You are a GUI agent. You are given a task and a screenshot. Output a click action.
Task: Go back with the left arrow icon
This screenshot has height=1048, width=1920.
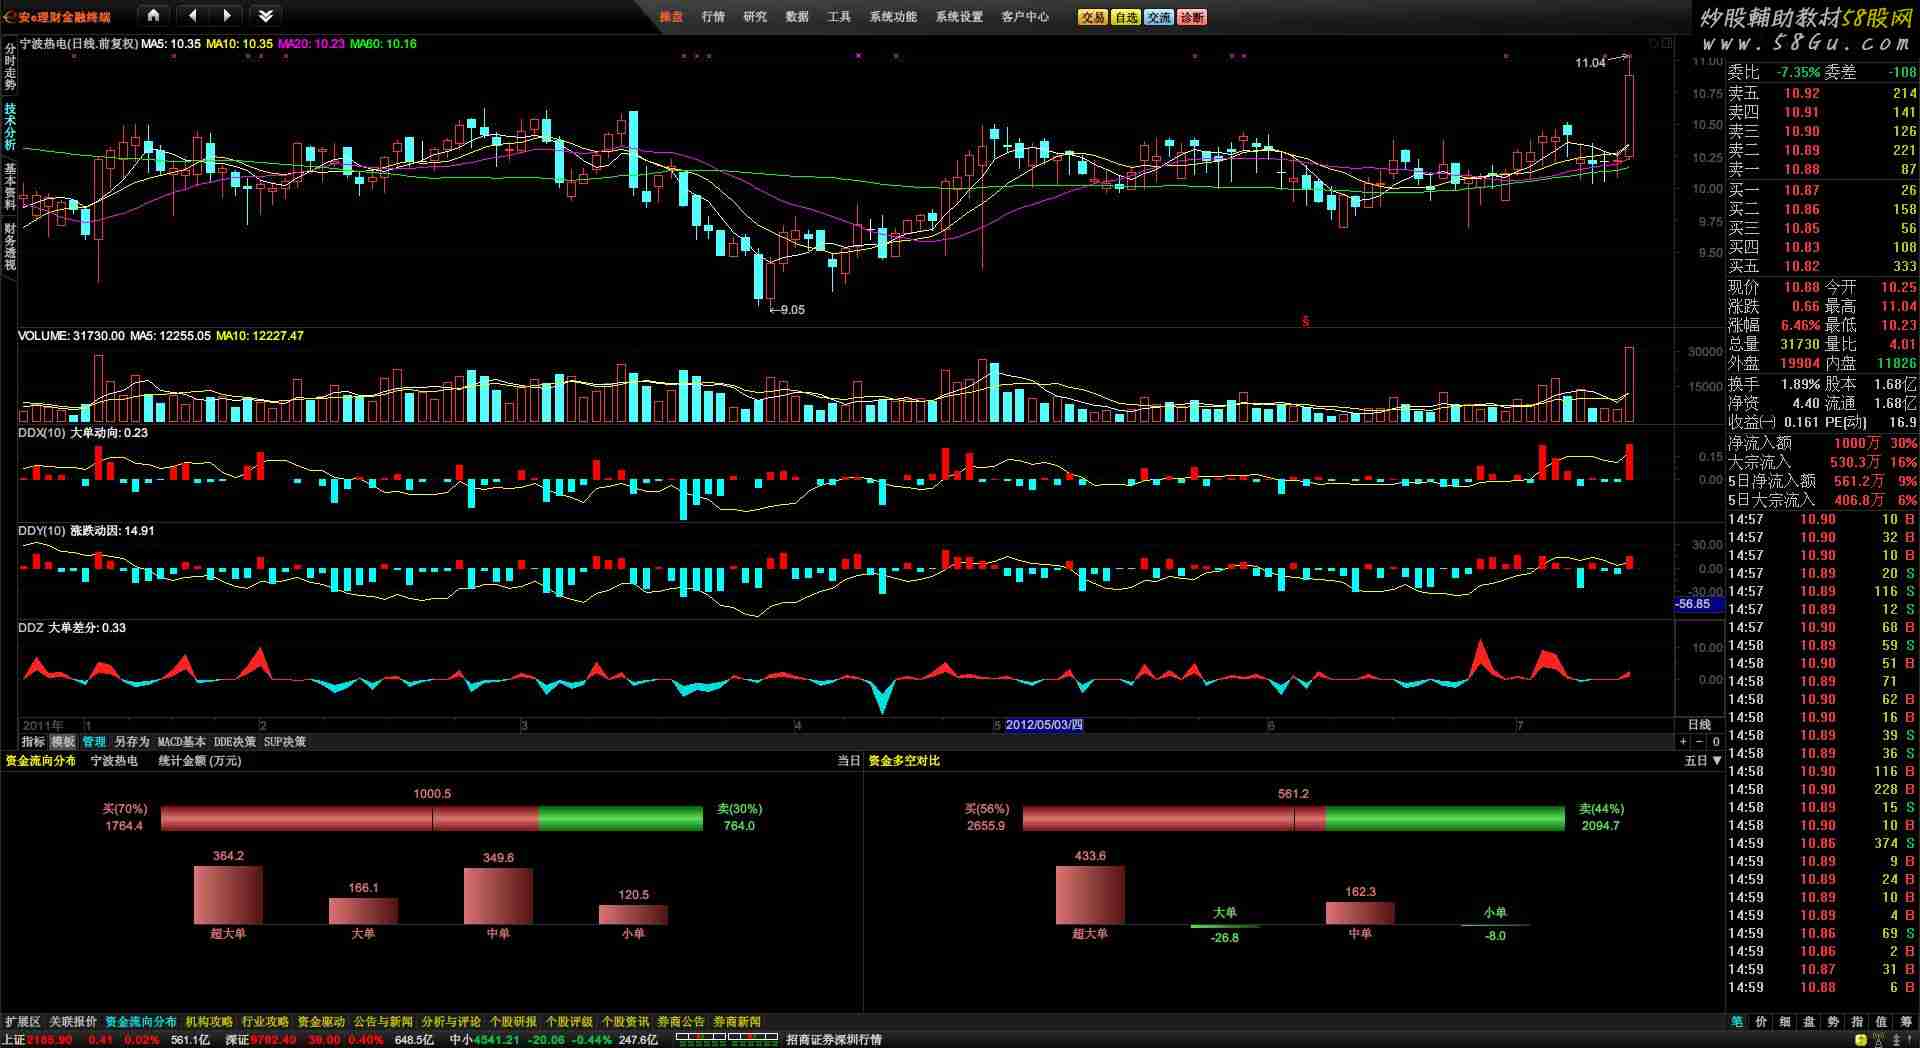192,16
